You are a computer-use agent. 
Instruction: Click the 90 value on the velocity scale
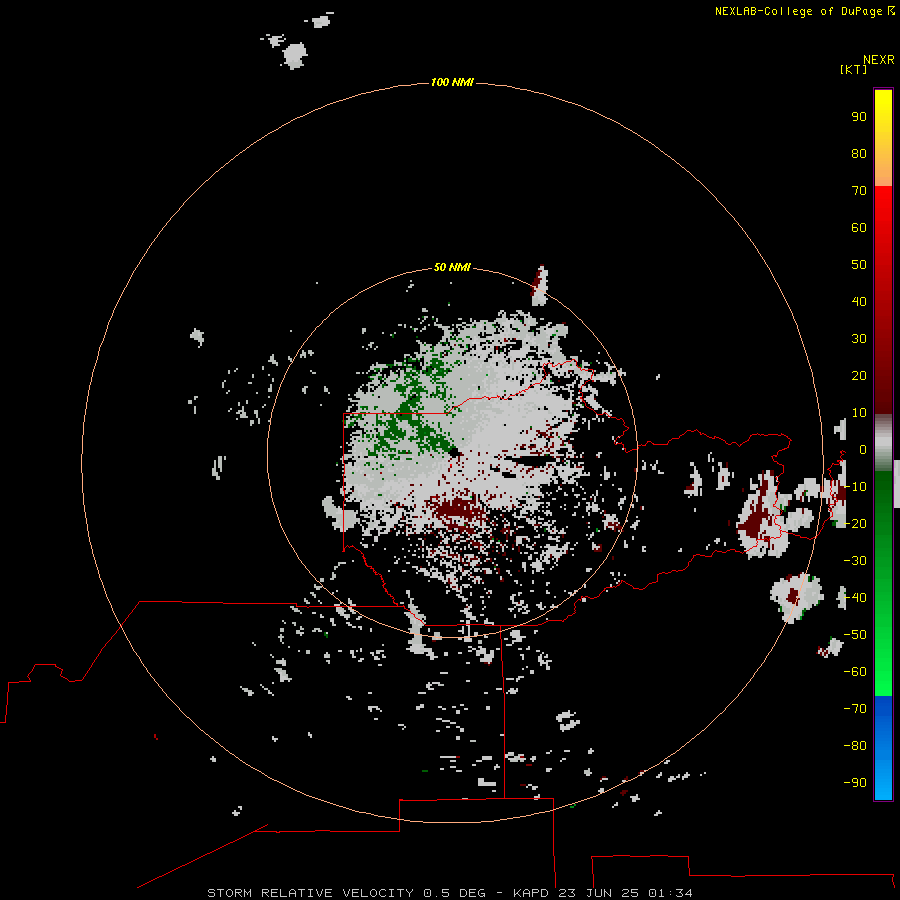coord(859,117)
